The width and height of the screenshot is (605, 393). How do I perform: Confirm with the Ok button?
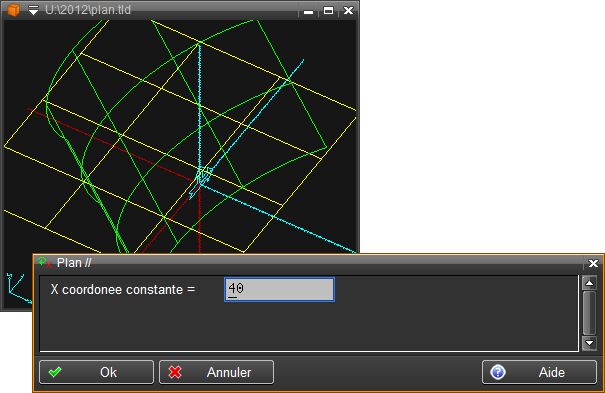tap(96, 372)
